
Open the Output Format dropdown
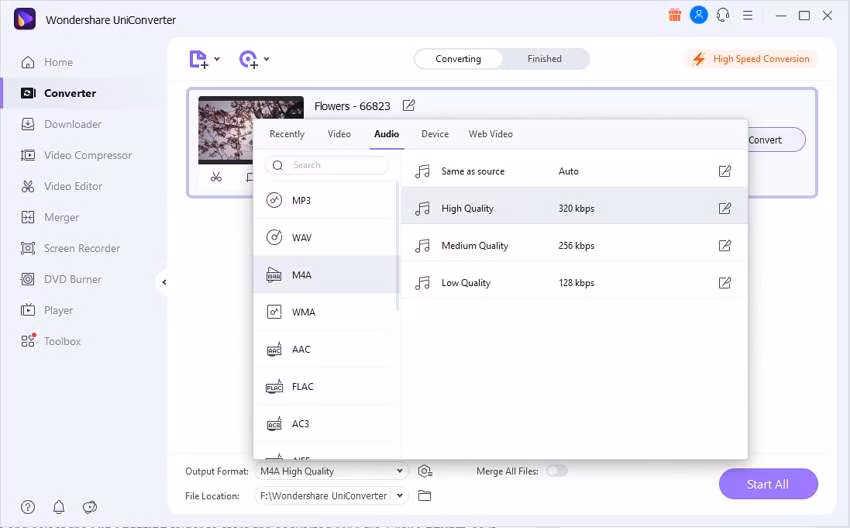coord(332,471)
